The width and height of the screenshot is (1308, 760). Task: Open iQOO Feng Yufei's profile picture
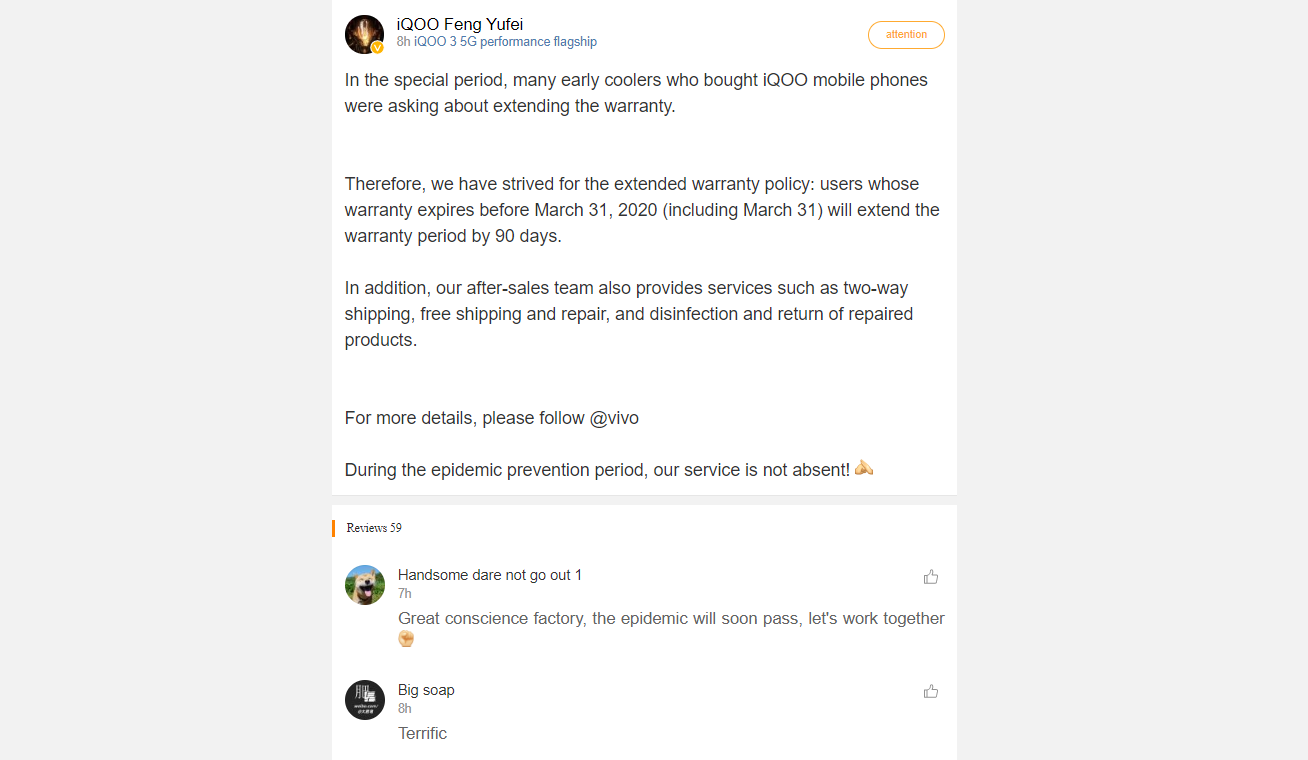363,34
